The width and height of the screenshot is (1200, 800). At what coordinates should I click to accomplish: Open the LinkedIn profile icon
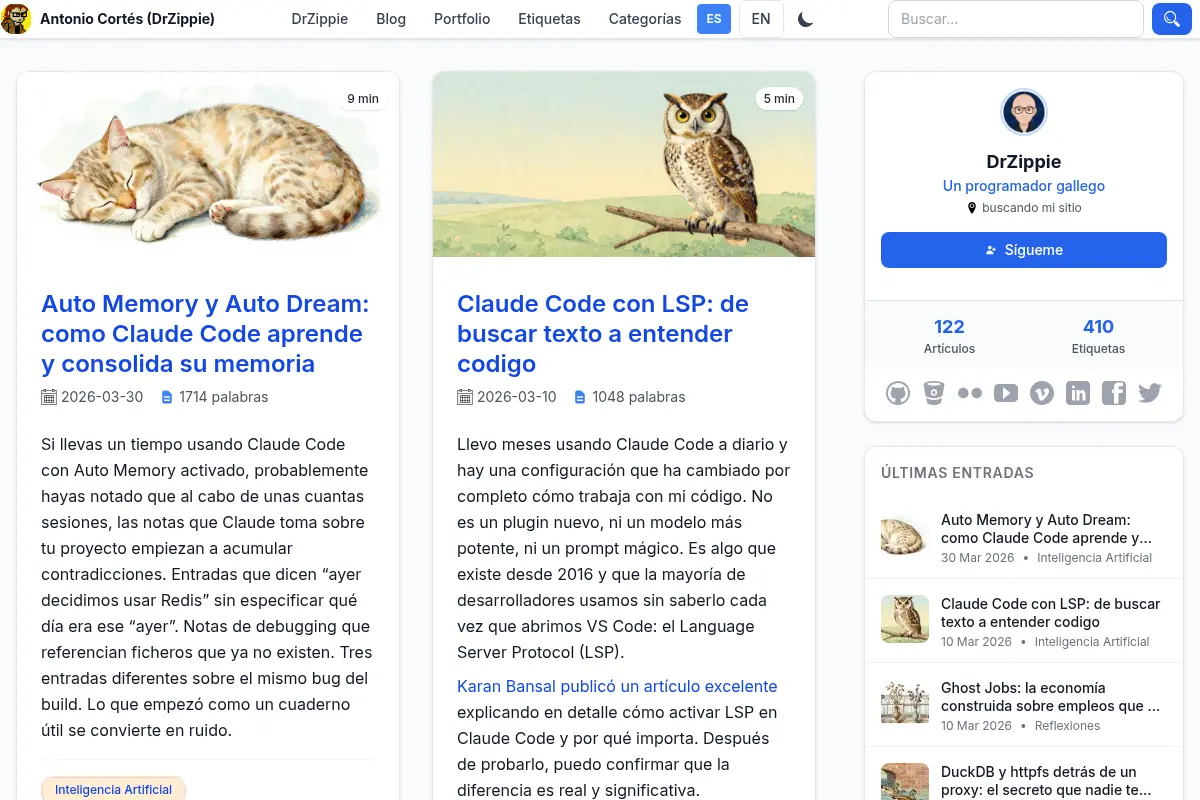(1078, 393)
